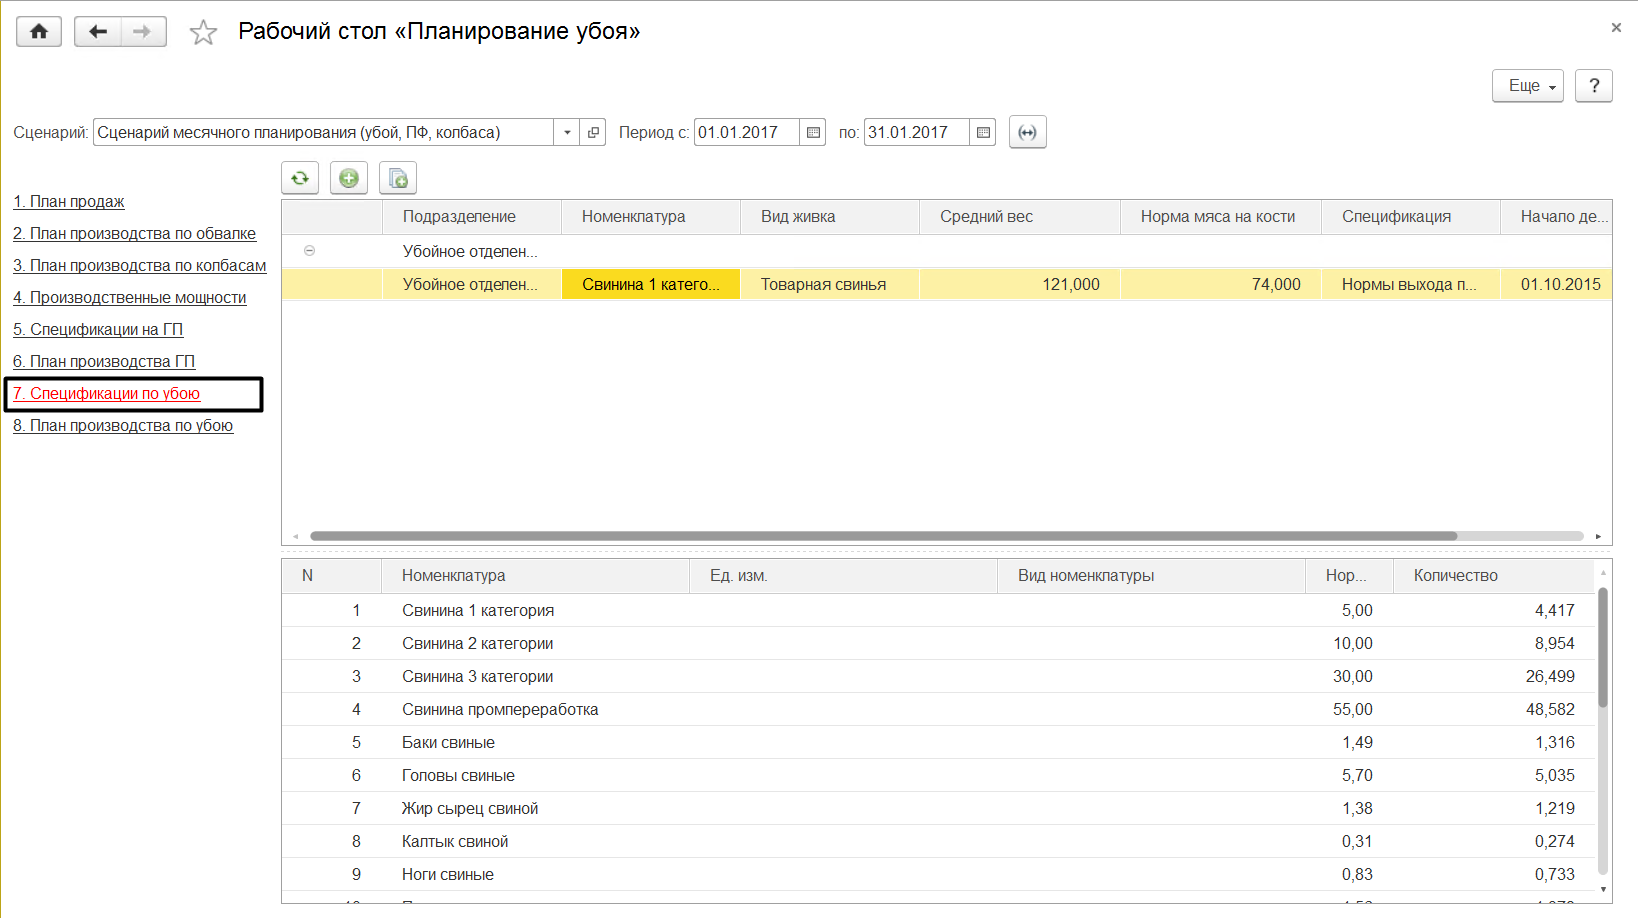Select the Жир сырец свиной row
The image size is (1638, 918).
point(938,808)
